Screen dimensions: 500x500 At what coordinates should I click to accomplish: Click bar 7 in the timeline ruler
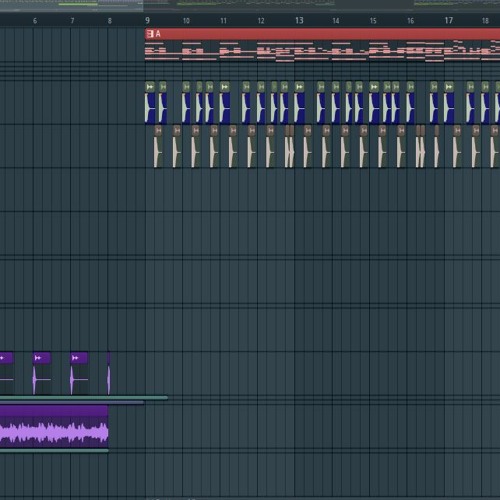(72, 21)
